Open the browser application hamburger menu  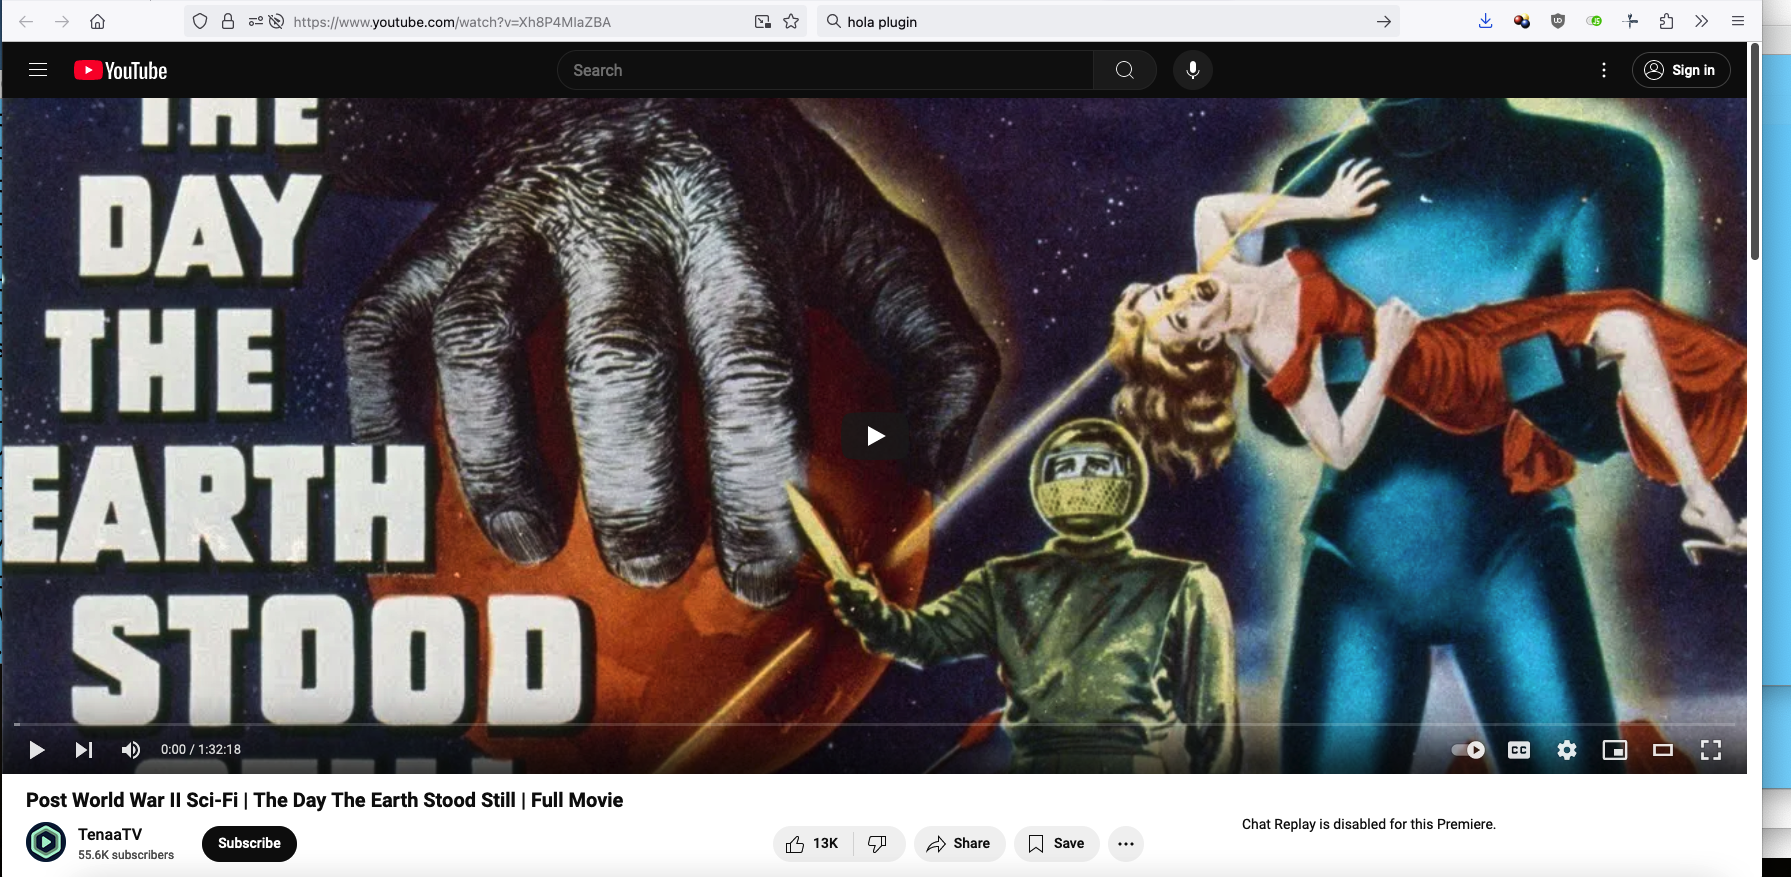click(x=1738, y=21)
